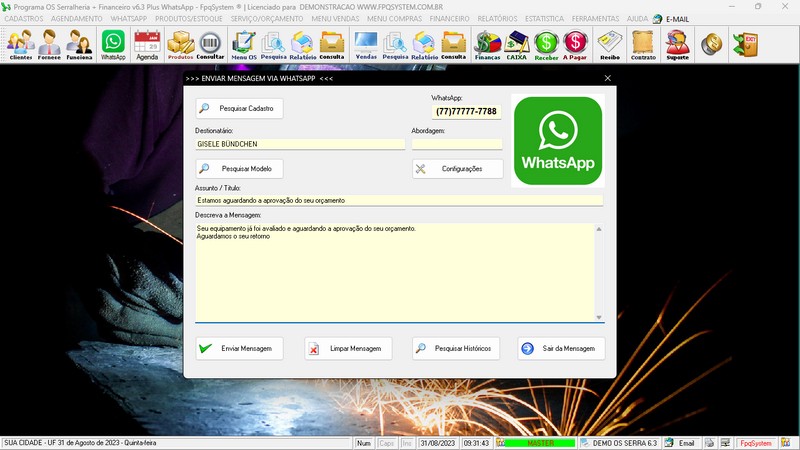This screenshot has width=800, height=450.
Task: Click the Pesquisar Históricos button
Action: click(456, 348)
